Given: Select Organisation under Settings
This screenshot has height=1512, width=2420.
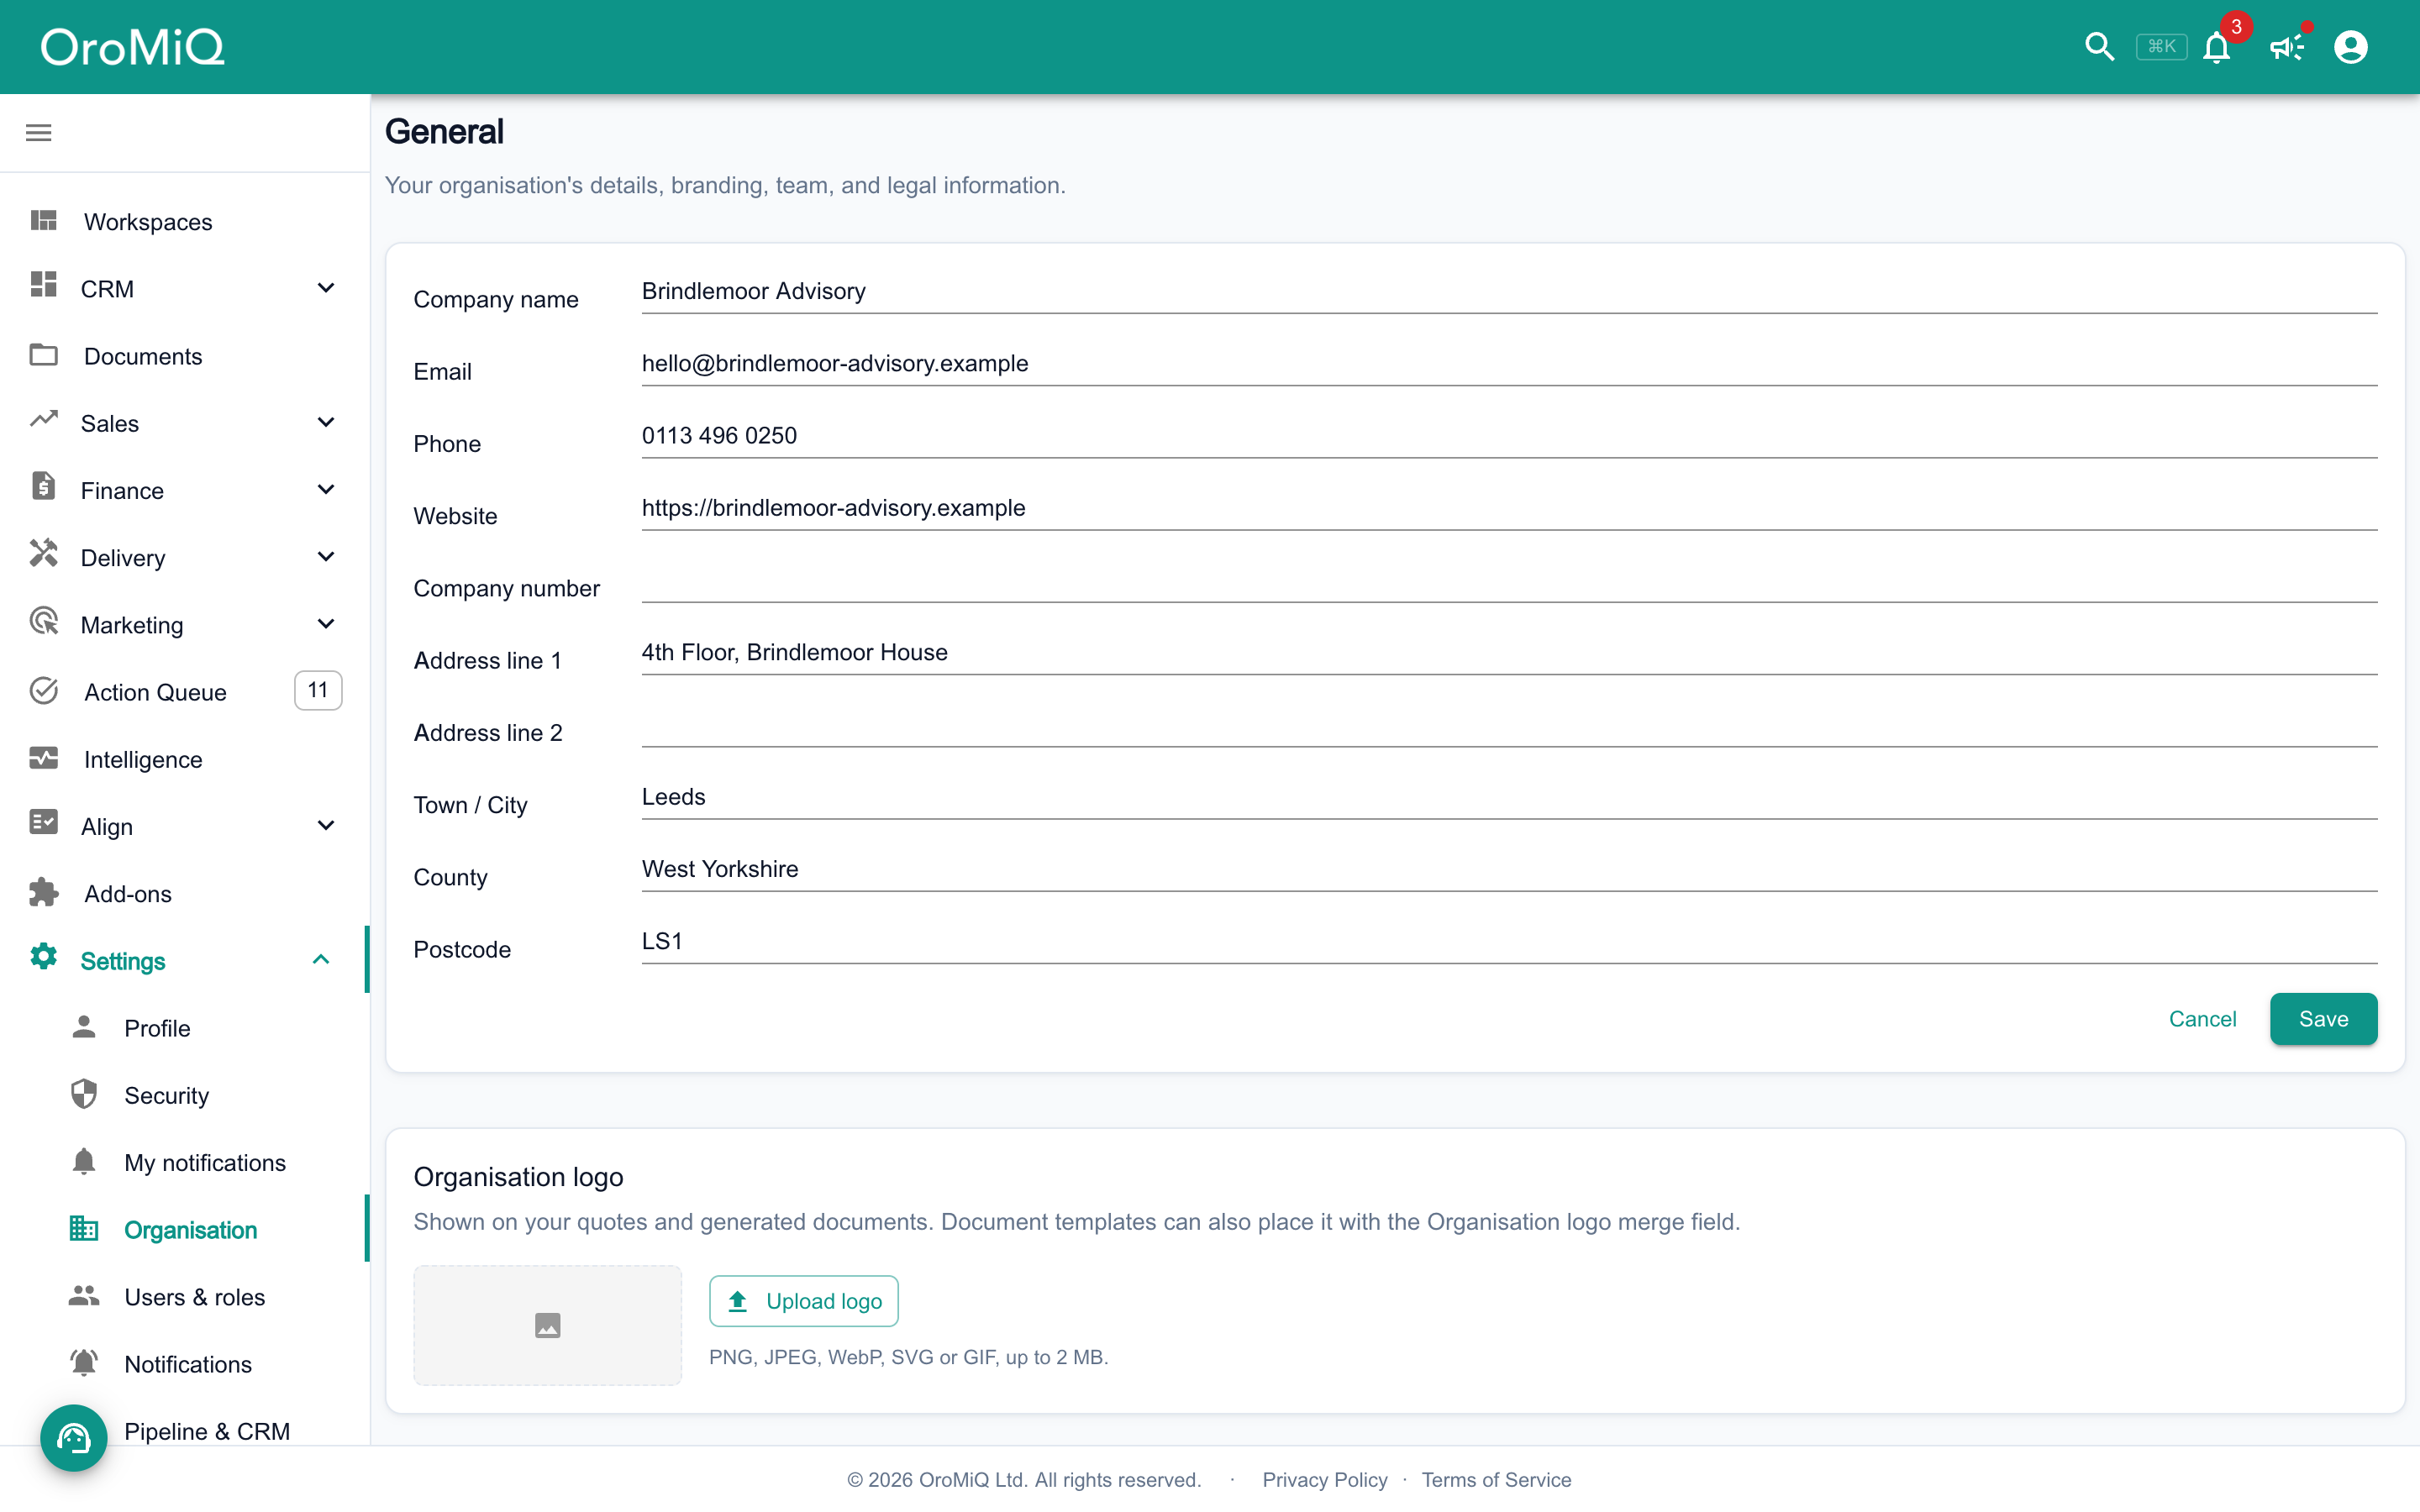Looking at the screenshot, I should 185,1230.
